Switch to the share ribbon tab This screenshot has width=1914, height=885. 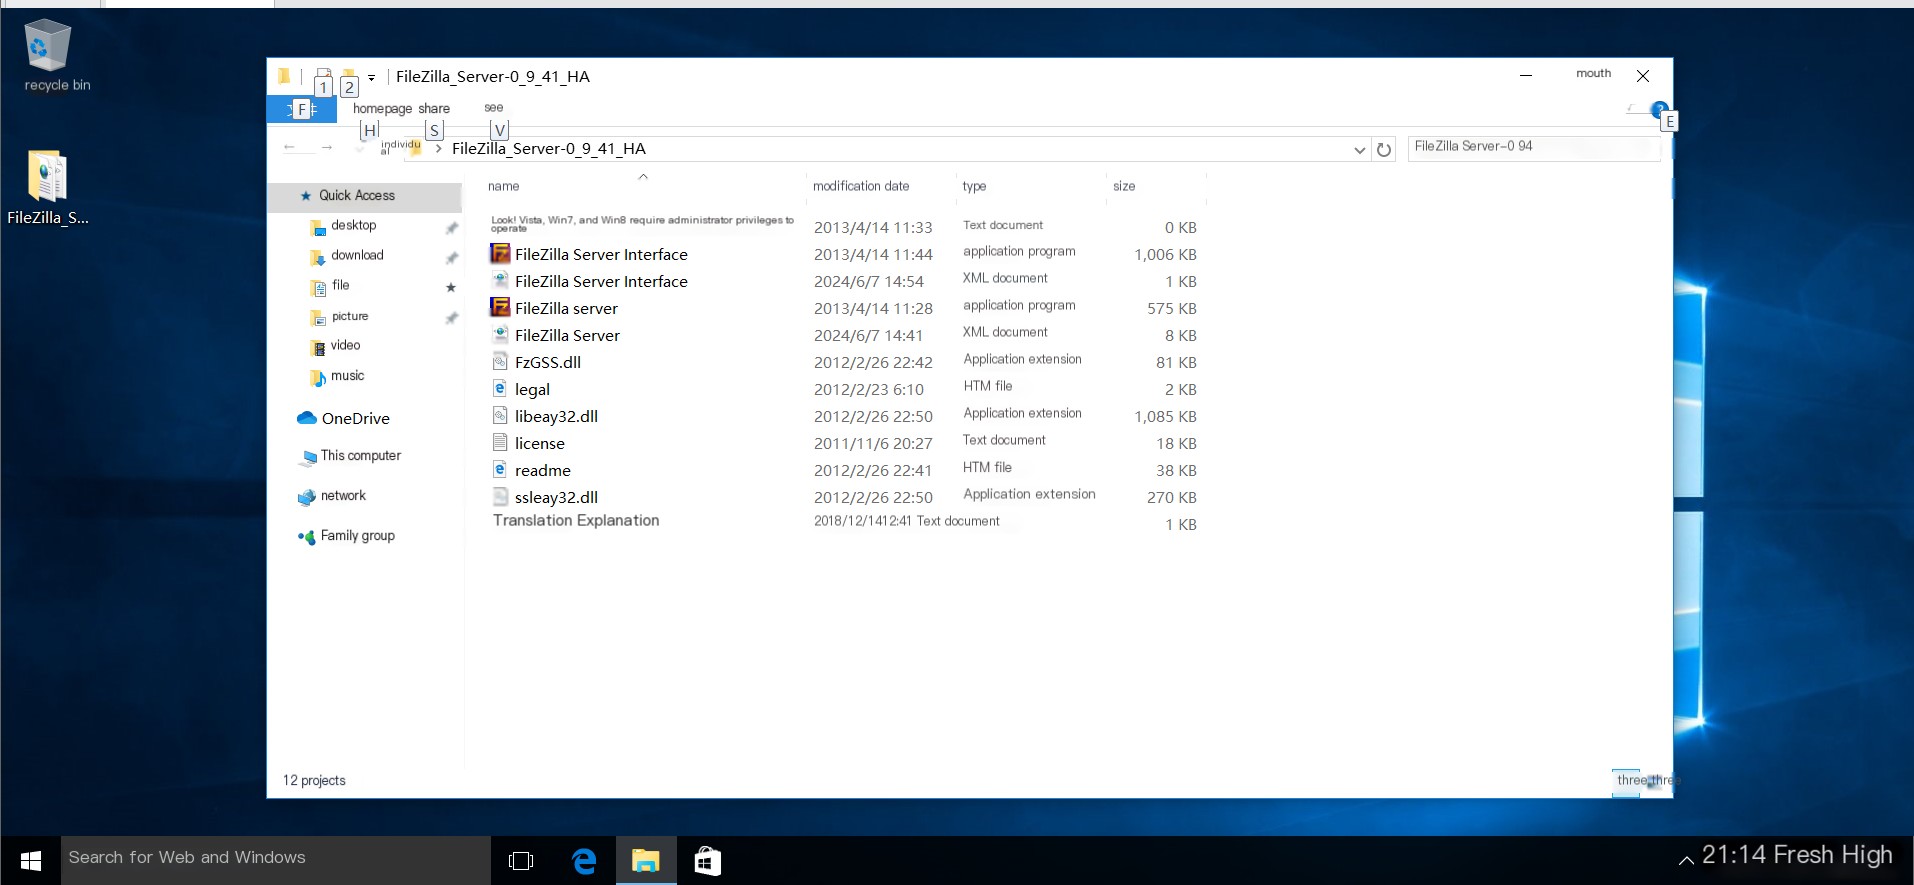click(x=434, y=108)
